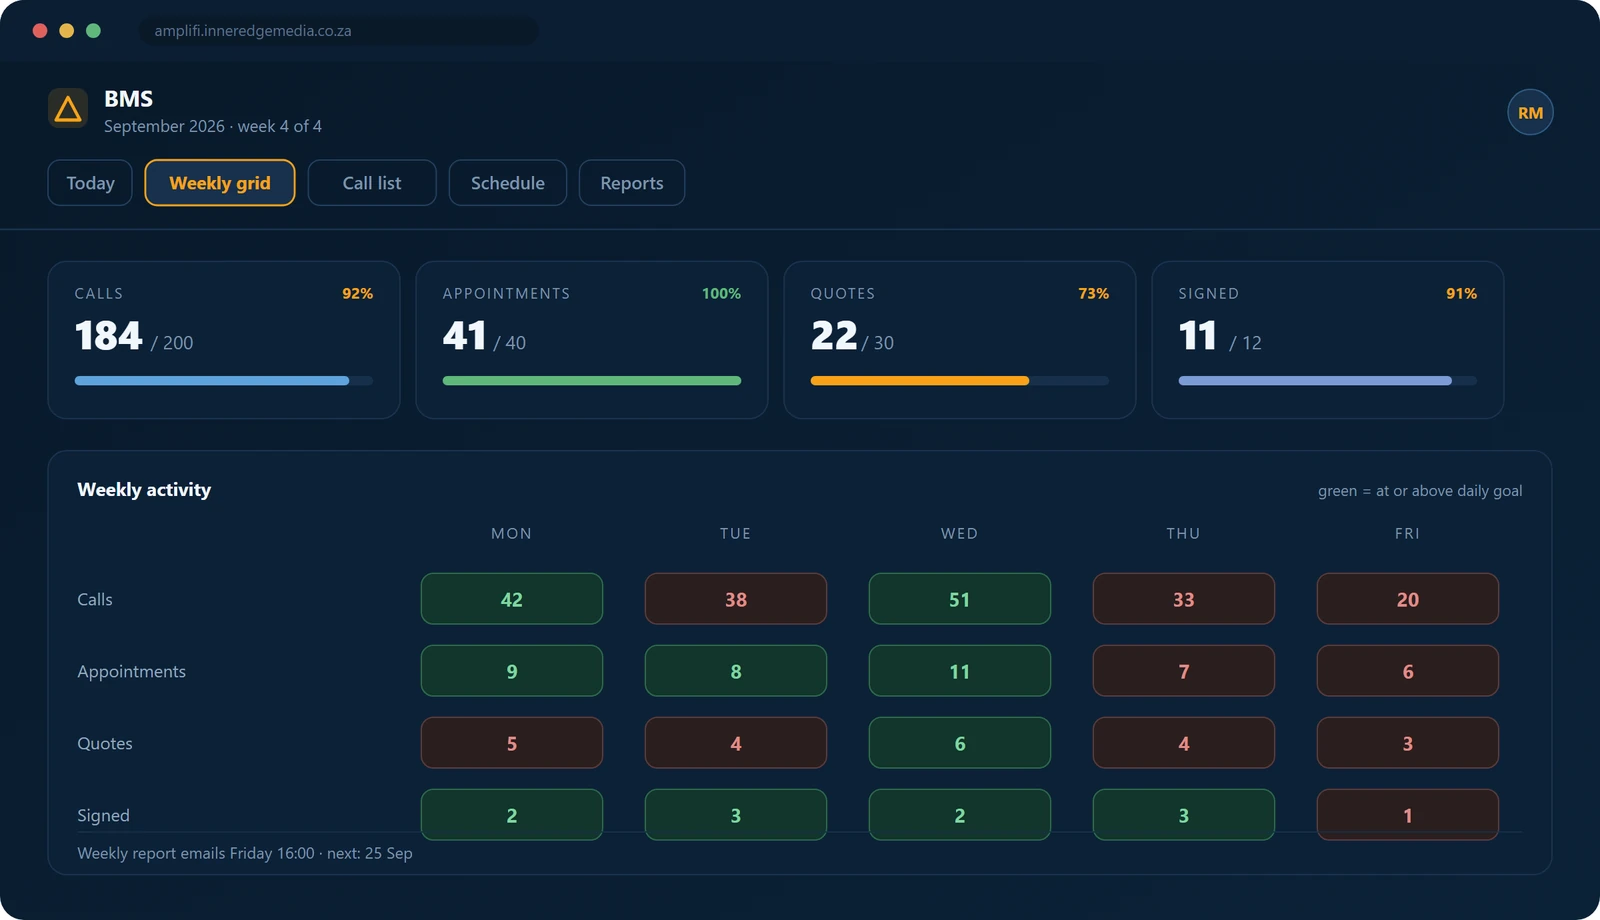
Task: Click the green daily goal legend text
Action: (1420, 491)
